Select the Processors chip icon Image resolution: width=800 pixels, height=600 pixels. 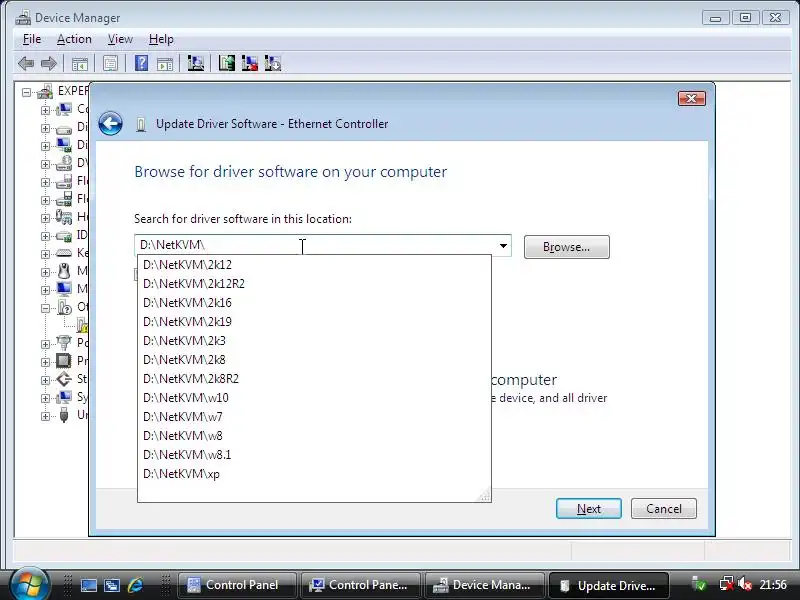[x=64, y=361]
